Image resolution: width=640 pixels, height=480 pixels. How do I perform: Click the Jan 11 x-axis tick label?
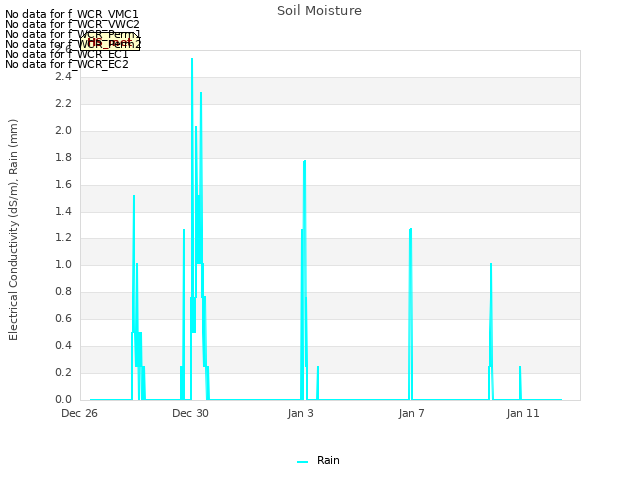tap(523, 413)
